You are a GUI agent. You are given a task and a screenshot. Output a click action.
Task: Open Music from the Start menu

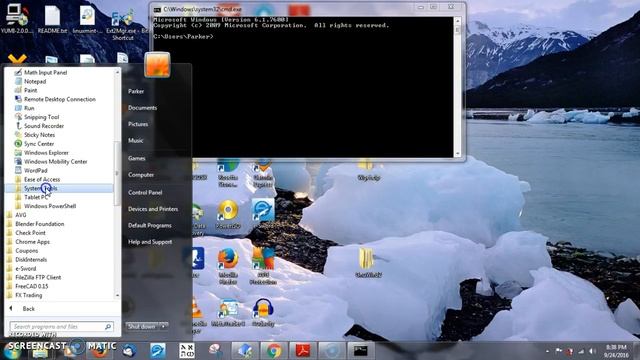point(136,140)
